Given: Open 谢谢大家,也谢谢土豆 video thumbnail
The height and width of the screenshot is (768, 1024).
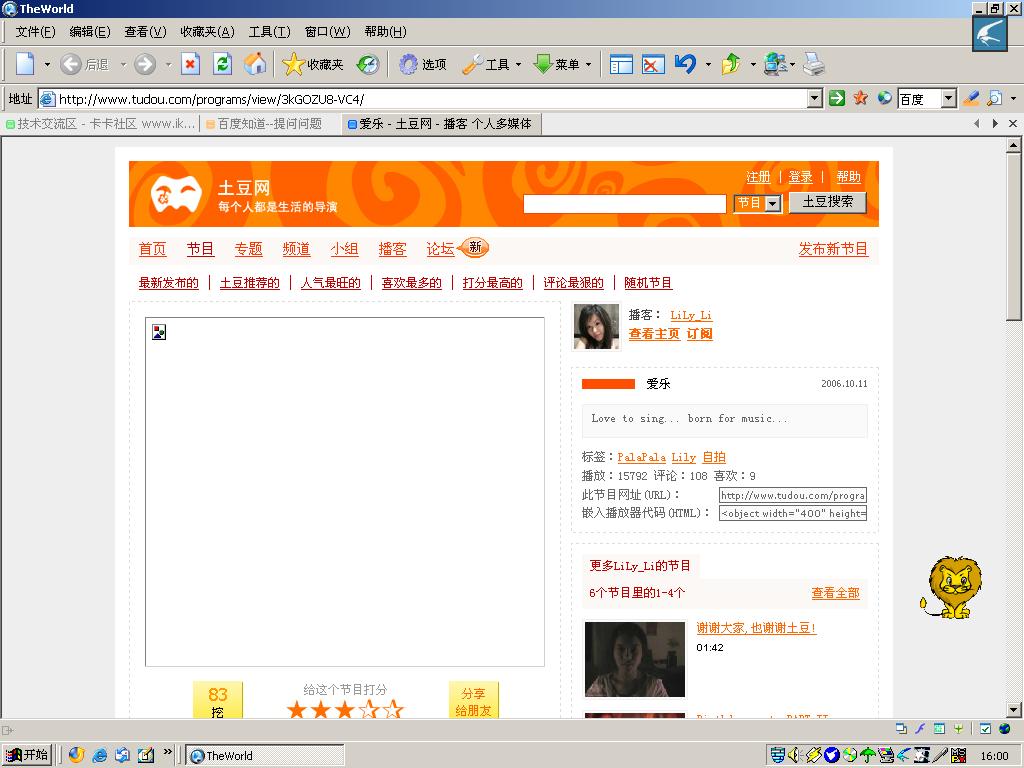Looking at the screenshot, I should 635,659.
